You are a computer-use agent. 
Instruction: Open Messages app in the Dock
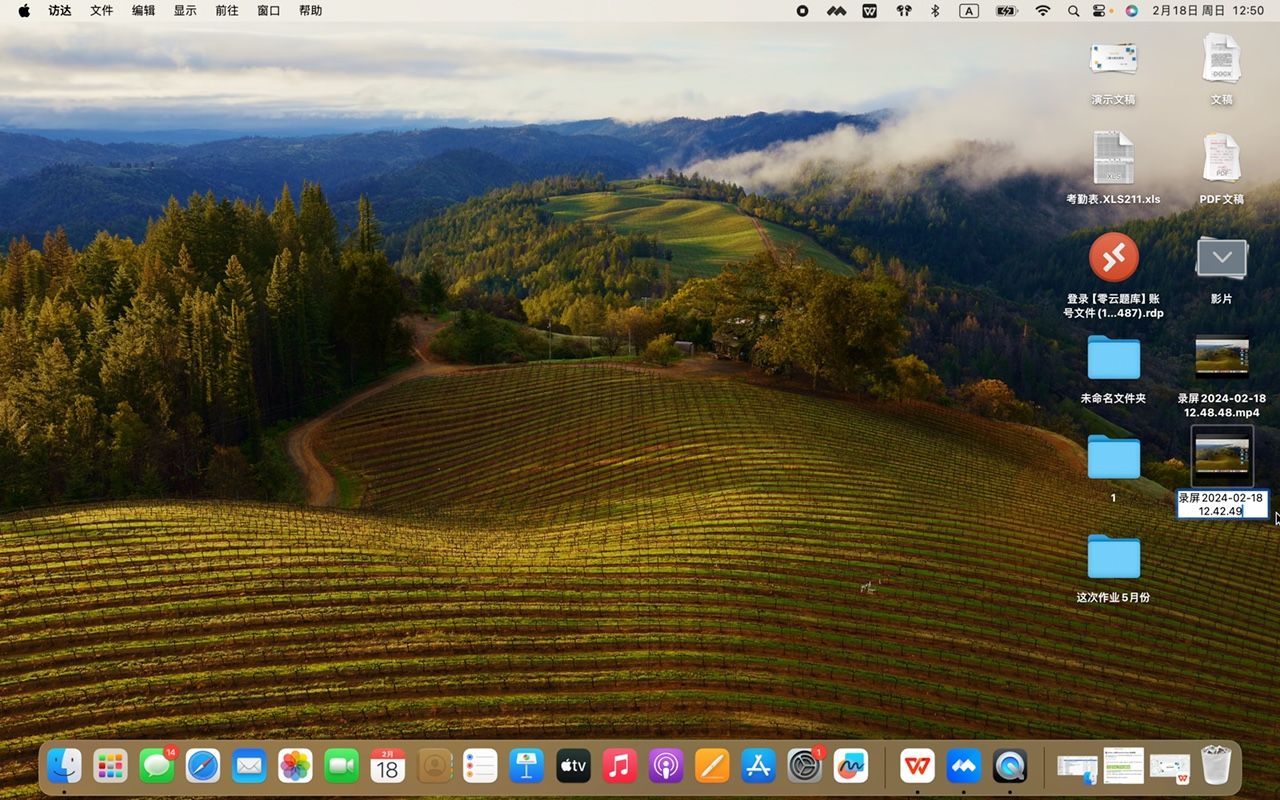click(157, 766)
